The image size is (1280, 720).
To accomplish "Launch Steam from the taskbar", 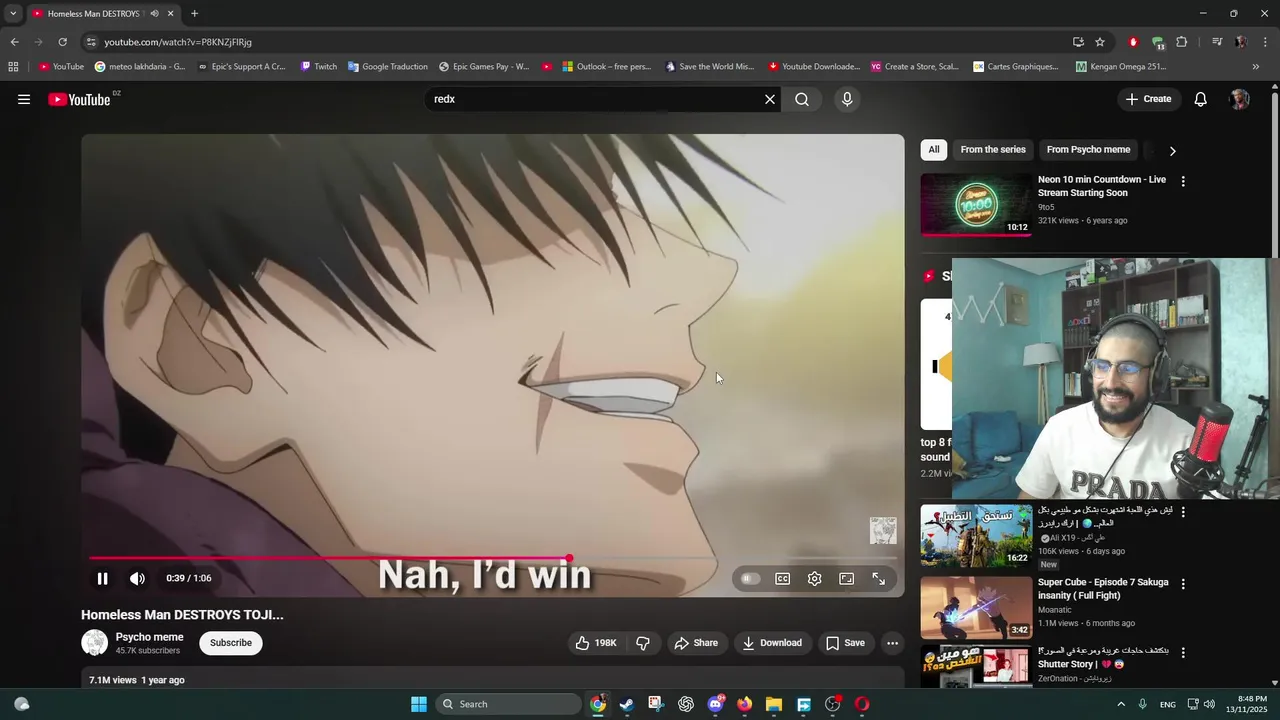I will click(x=626, y=704).
